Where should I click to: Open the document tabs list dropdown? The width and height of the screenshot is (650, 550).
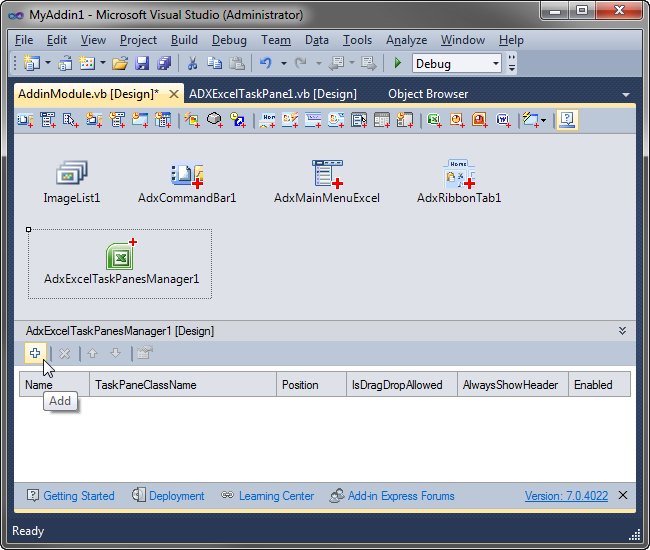click(626, 95)
